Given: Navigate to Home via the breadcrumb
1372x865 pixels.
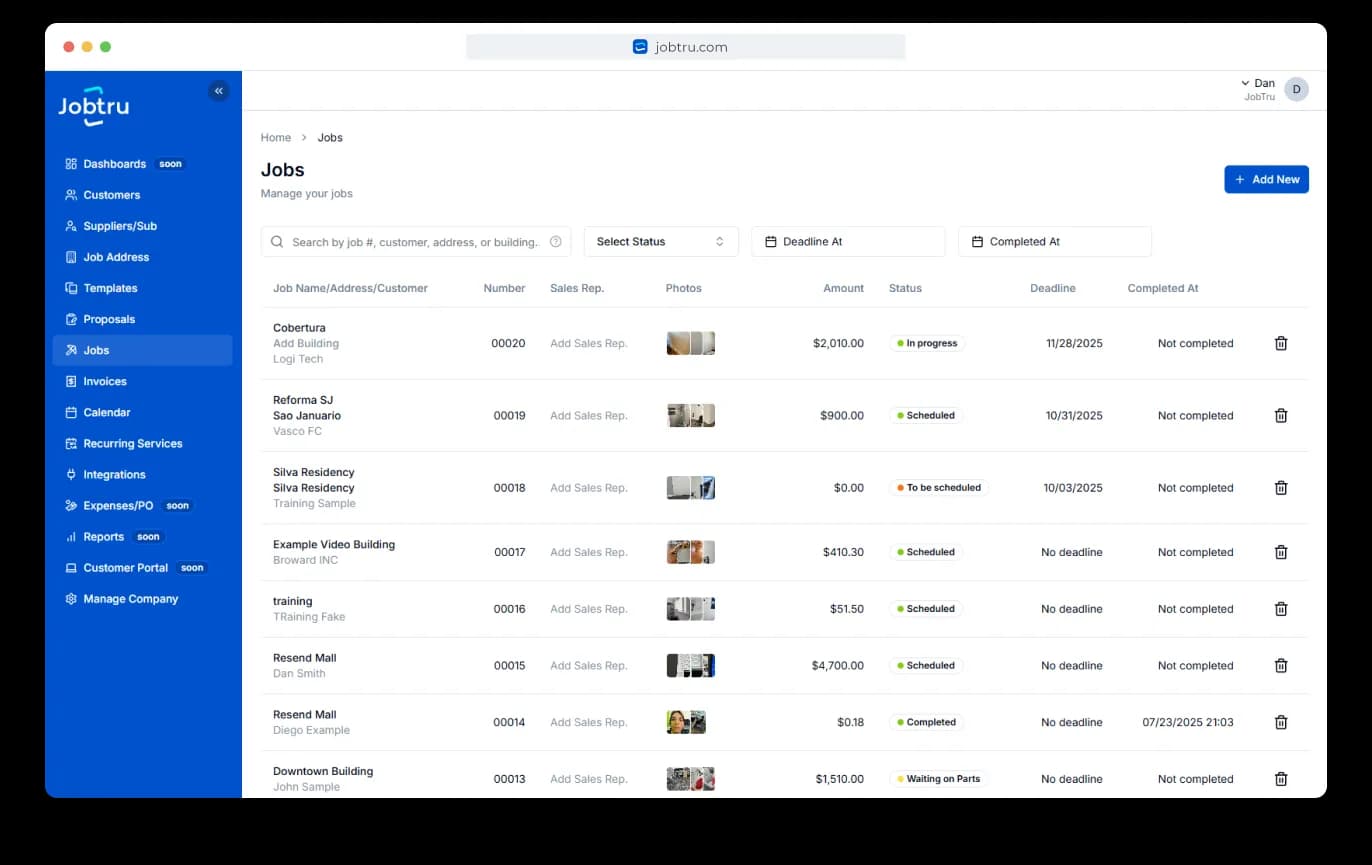Looking at the screenshot, I should [x=276, y=137].
